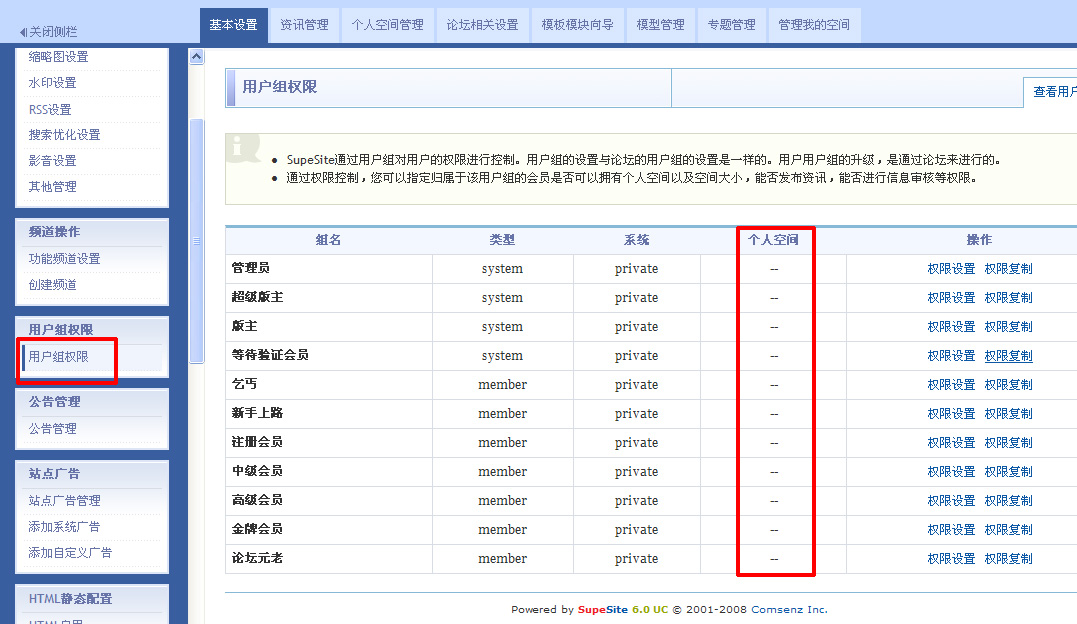Open the 模型管理 tab

tap(660, 25)
